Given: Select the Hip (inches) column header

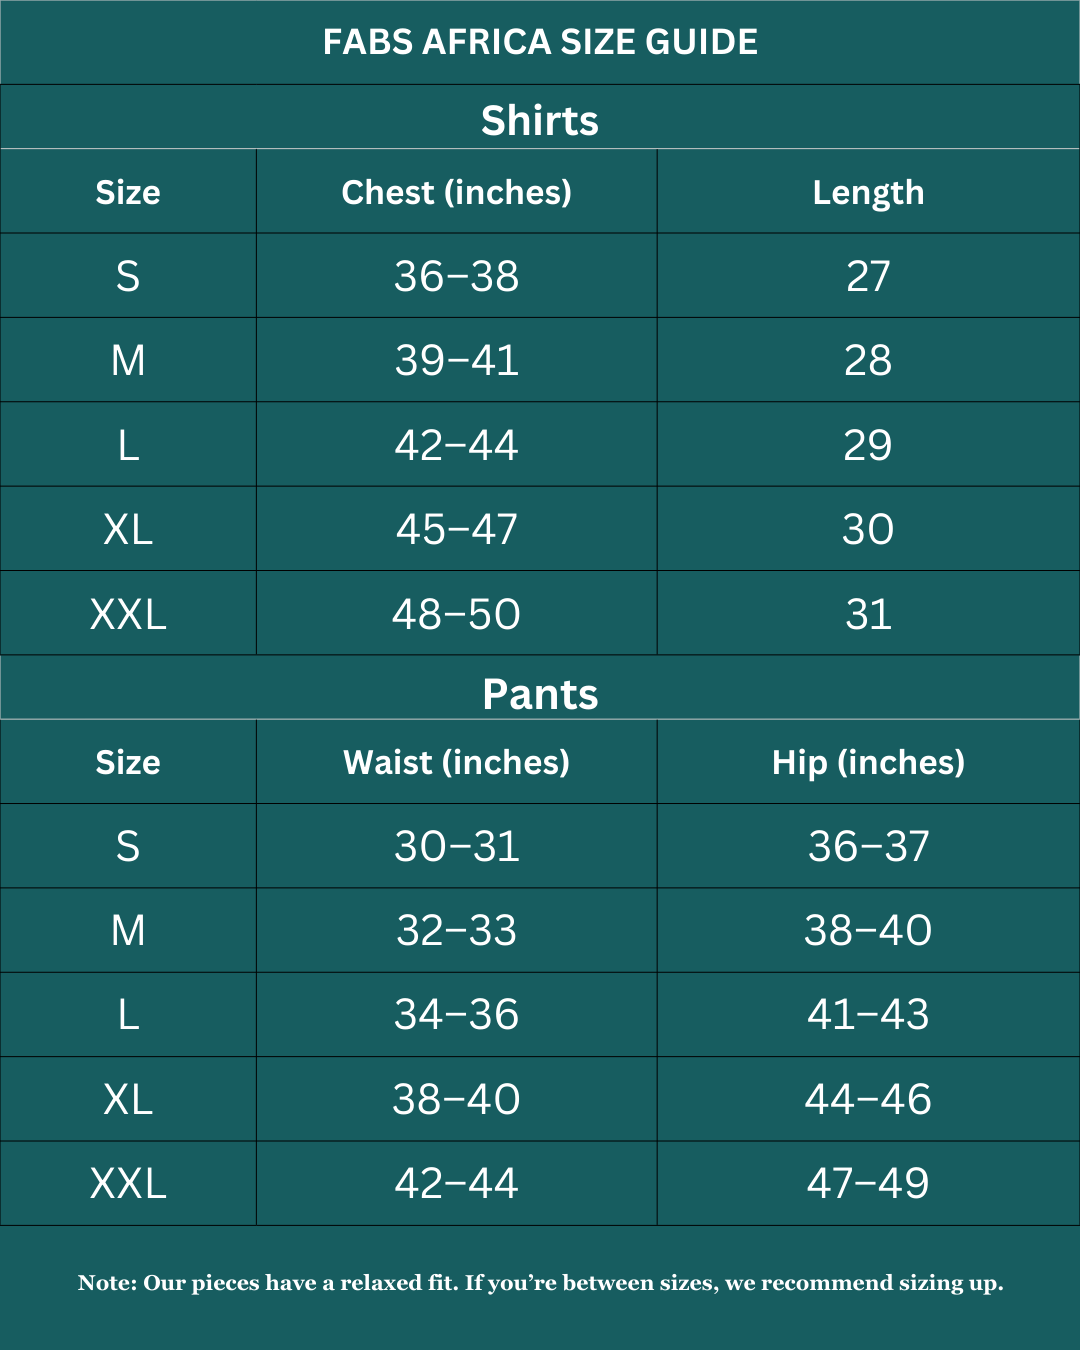Looking at the screenshot, I should point(868,762).
